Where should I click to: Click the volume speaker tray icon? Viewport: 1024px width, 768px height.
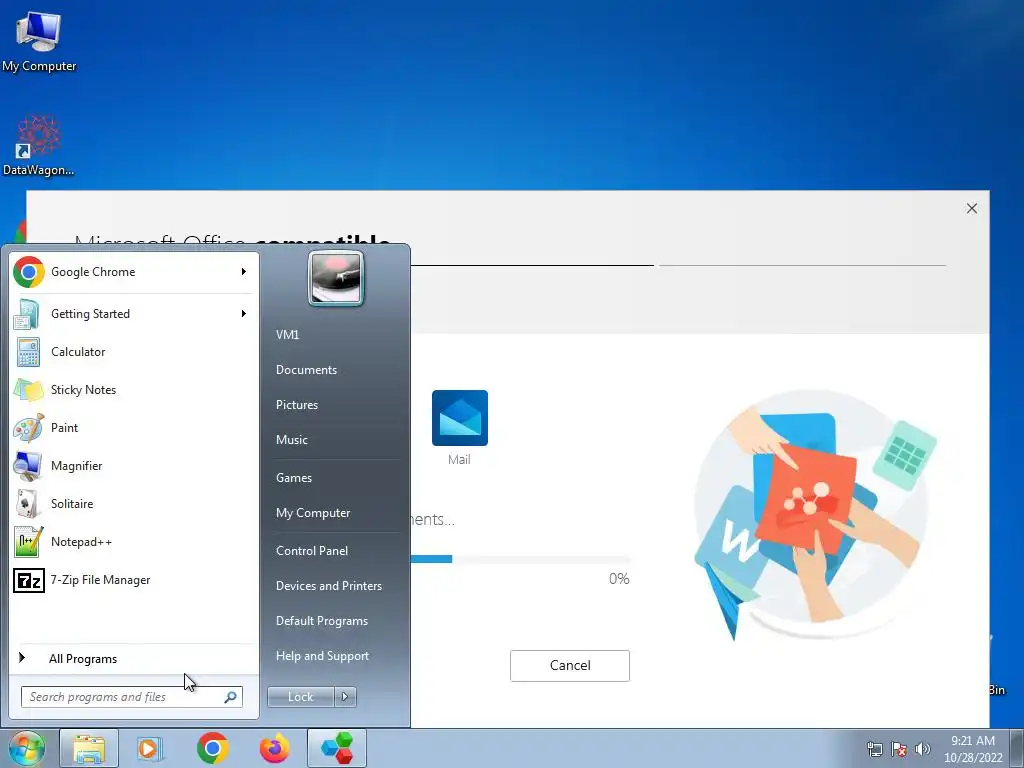tap(923, 749)
